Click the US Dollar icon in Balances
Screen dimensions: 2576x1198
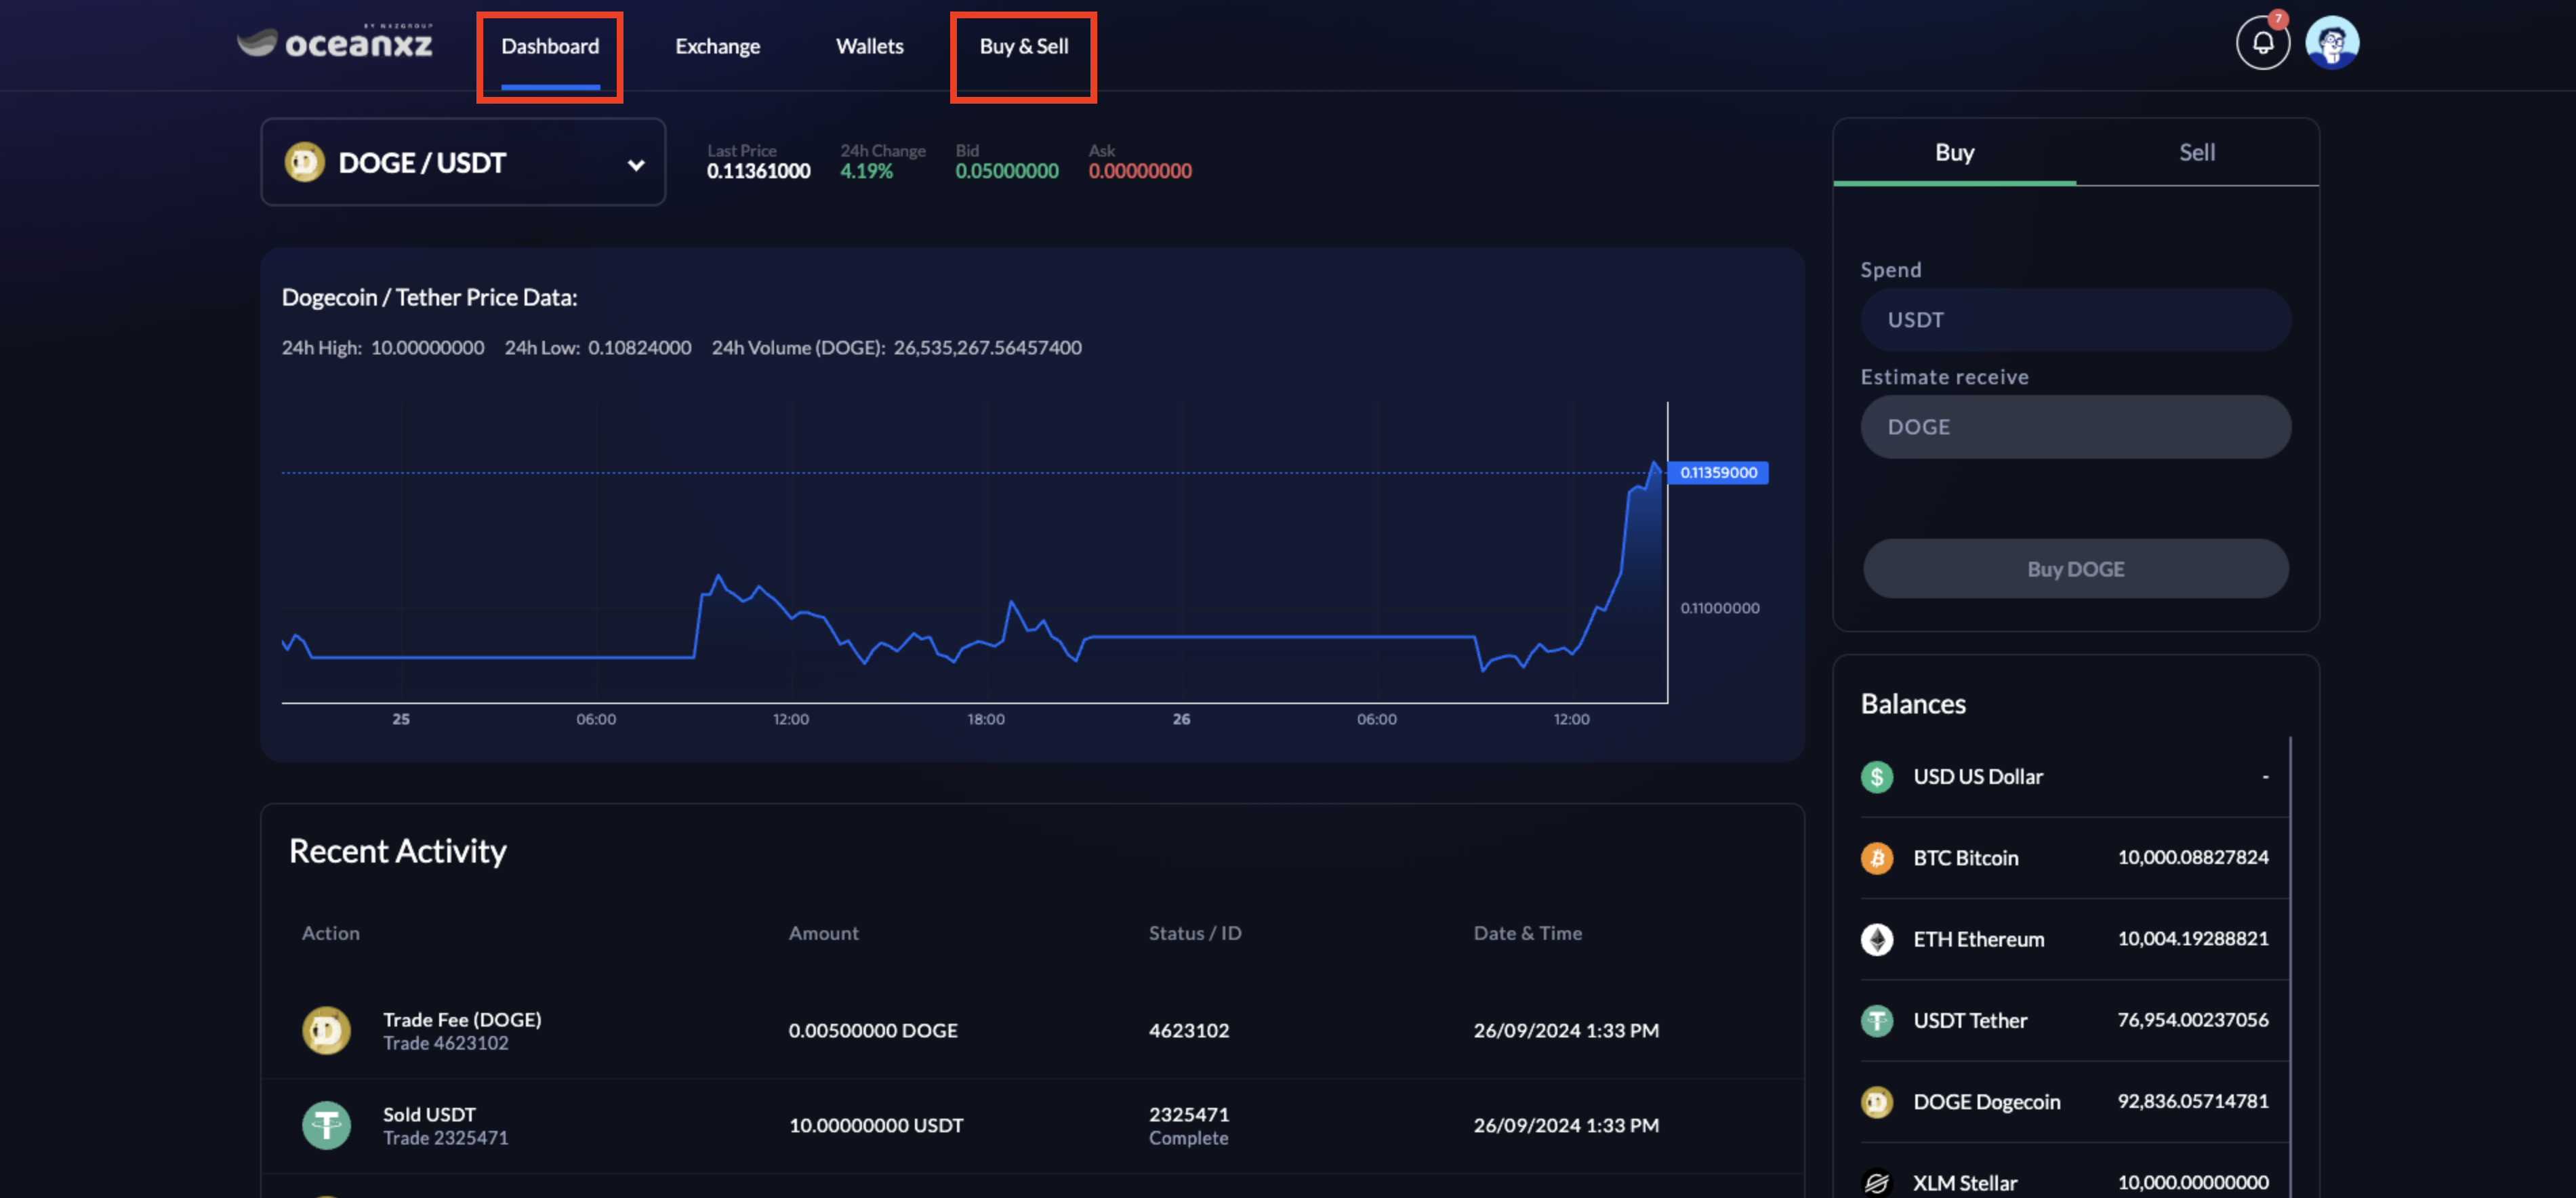[x=1876, y=777]
